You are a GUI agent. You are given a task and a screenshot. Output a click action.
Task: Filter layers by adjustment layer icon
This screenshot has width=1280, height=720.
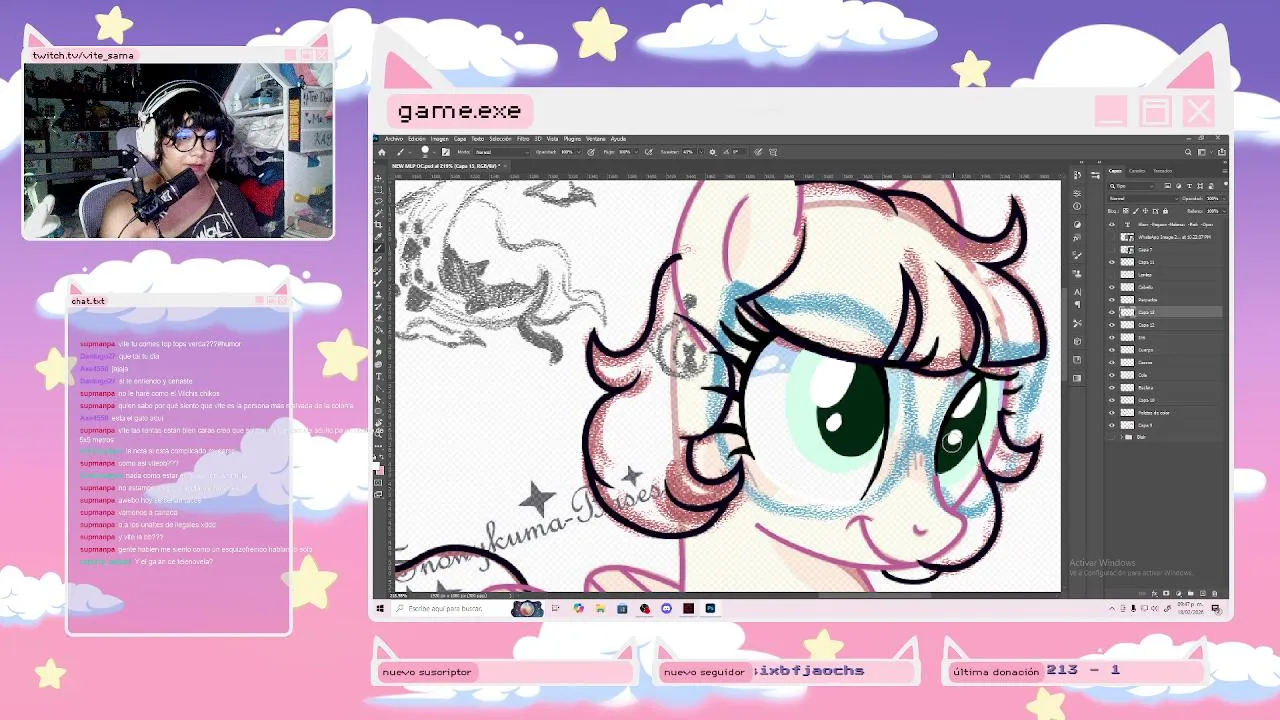[1178, 186]
